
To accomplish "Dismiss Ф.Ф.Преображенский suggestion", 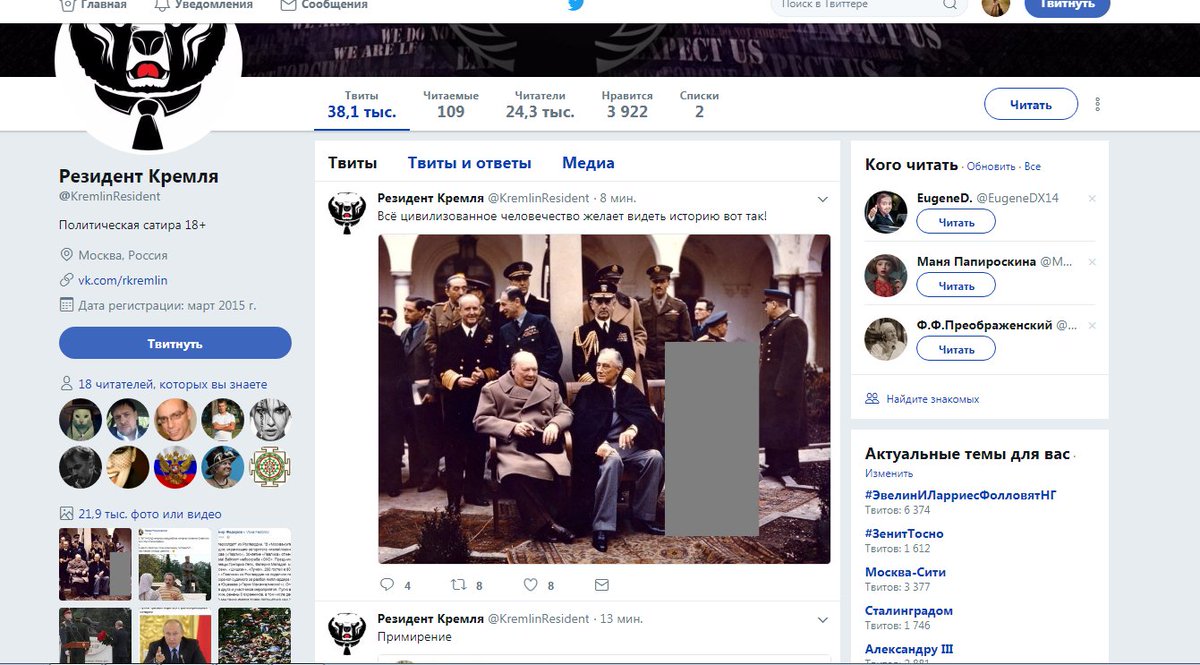I will pos(1092,326).
